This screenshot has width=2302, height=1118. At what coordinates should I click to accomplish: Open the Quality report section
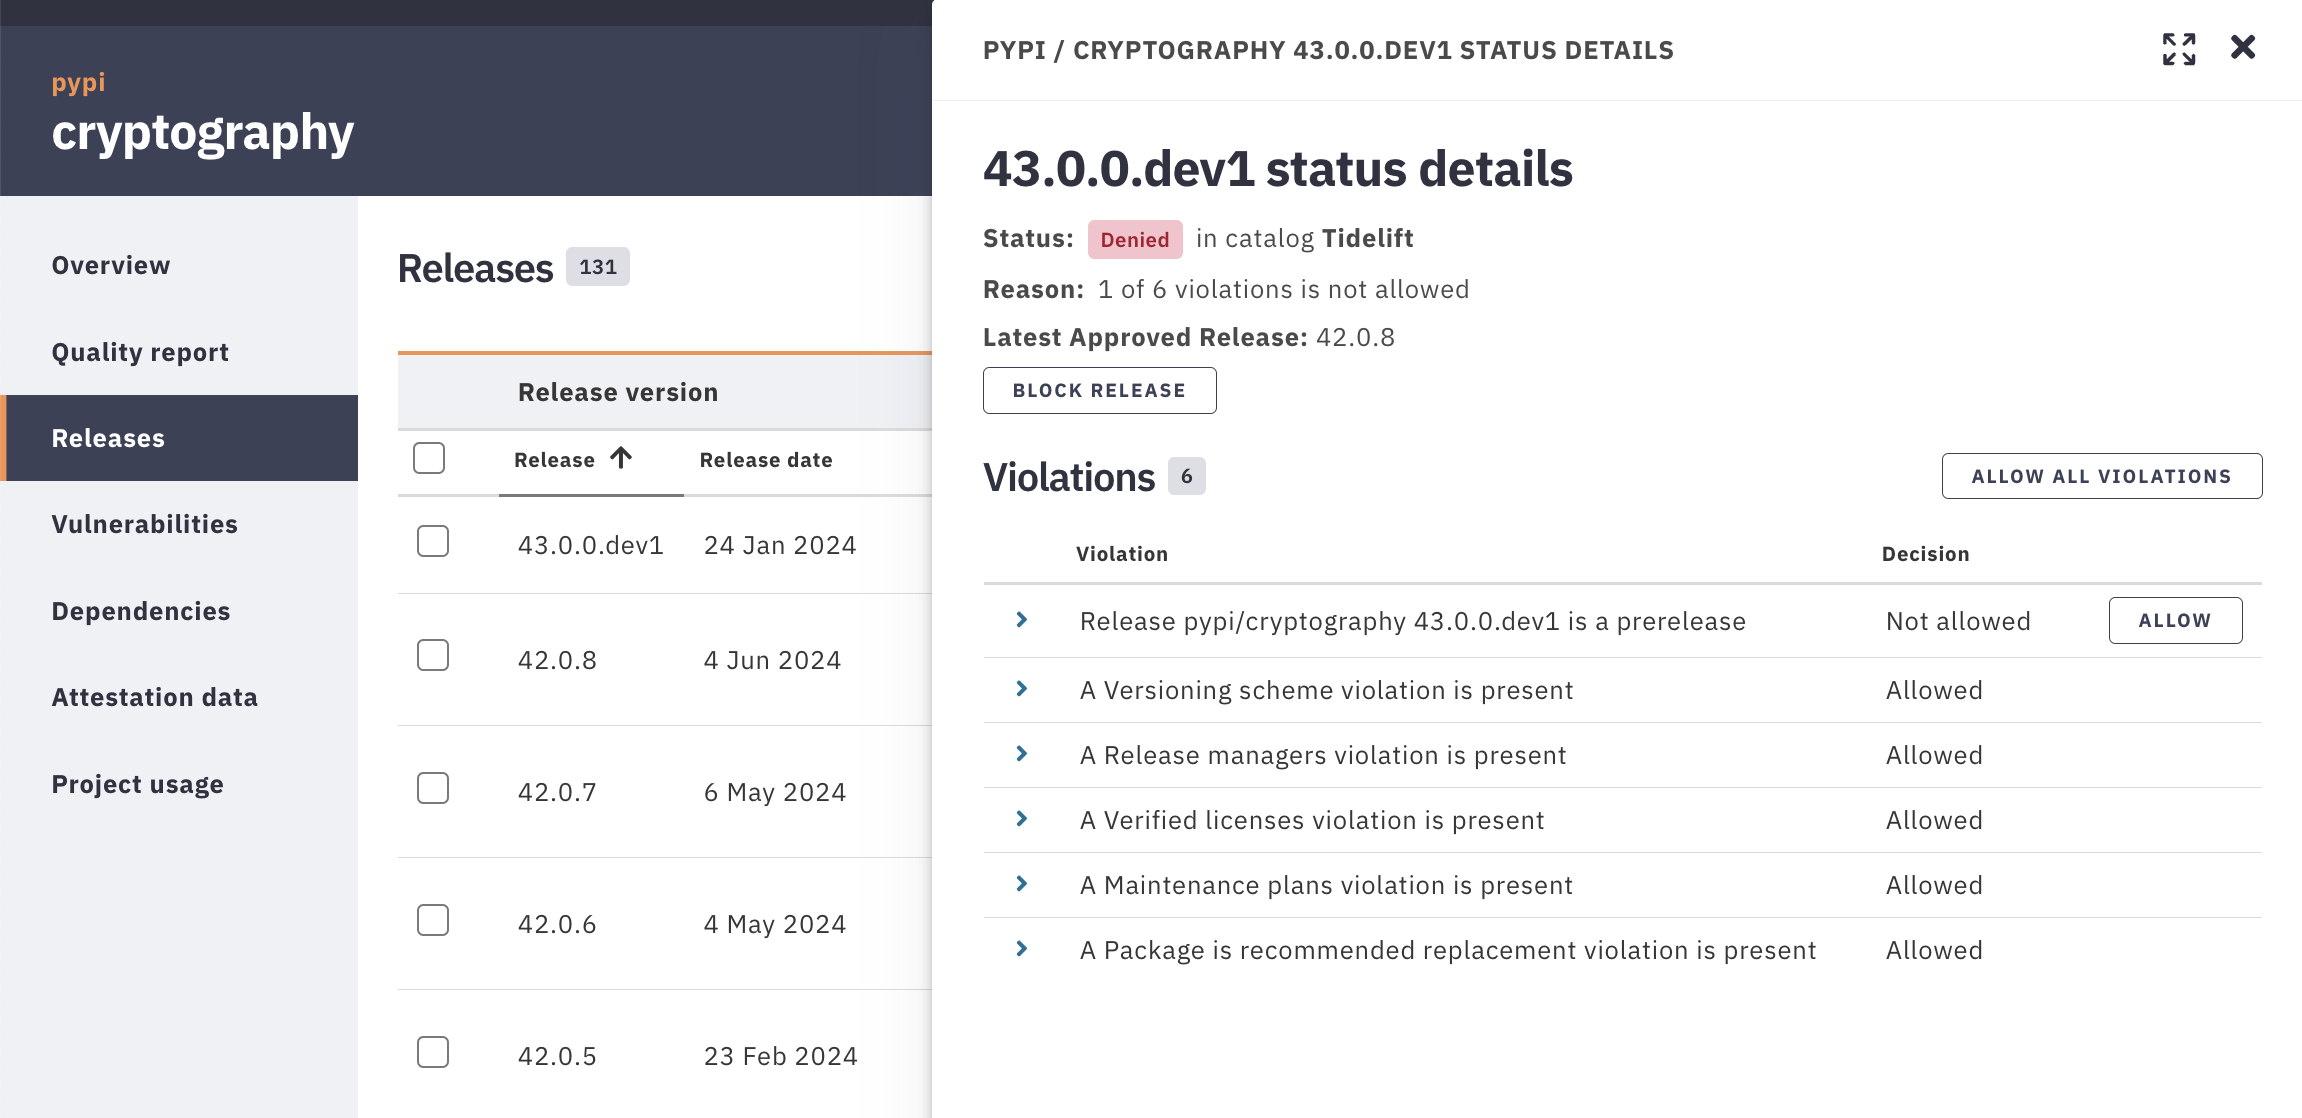coord(179,352)
